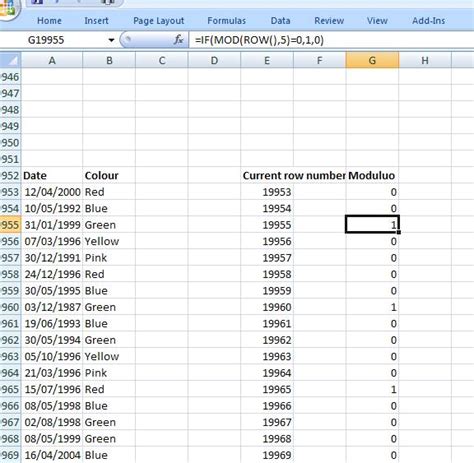474x463 pixels.
Task: Click the cell containing 19969
Action: [267, 455]
